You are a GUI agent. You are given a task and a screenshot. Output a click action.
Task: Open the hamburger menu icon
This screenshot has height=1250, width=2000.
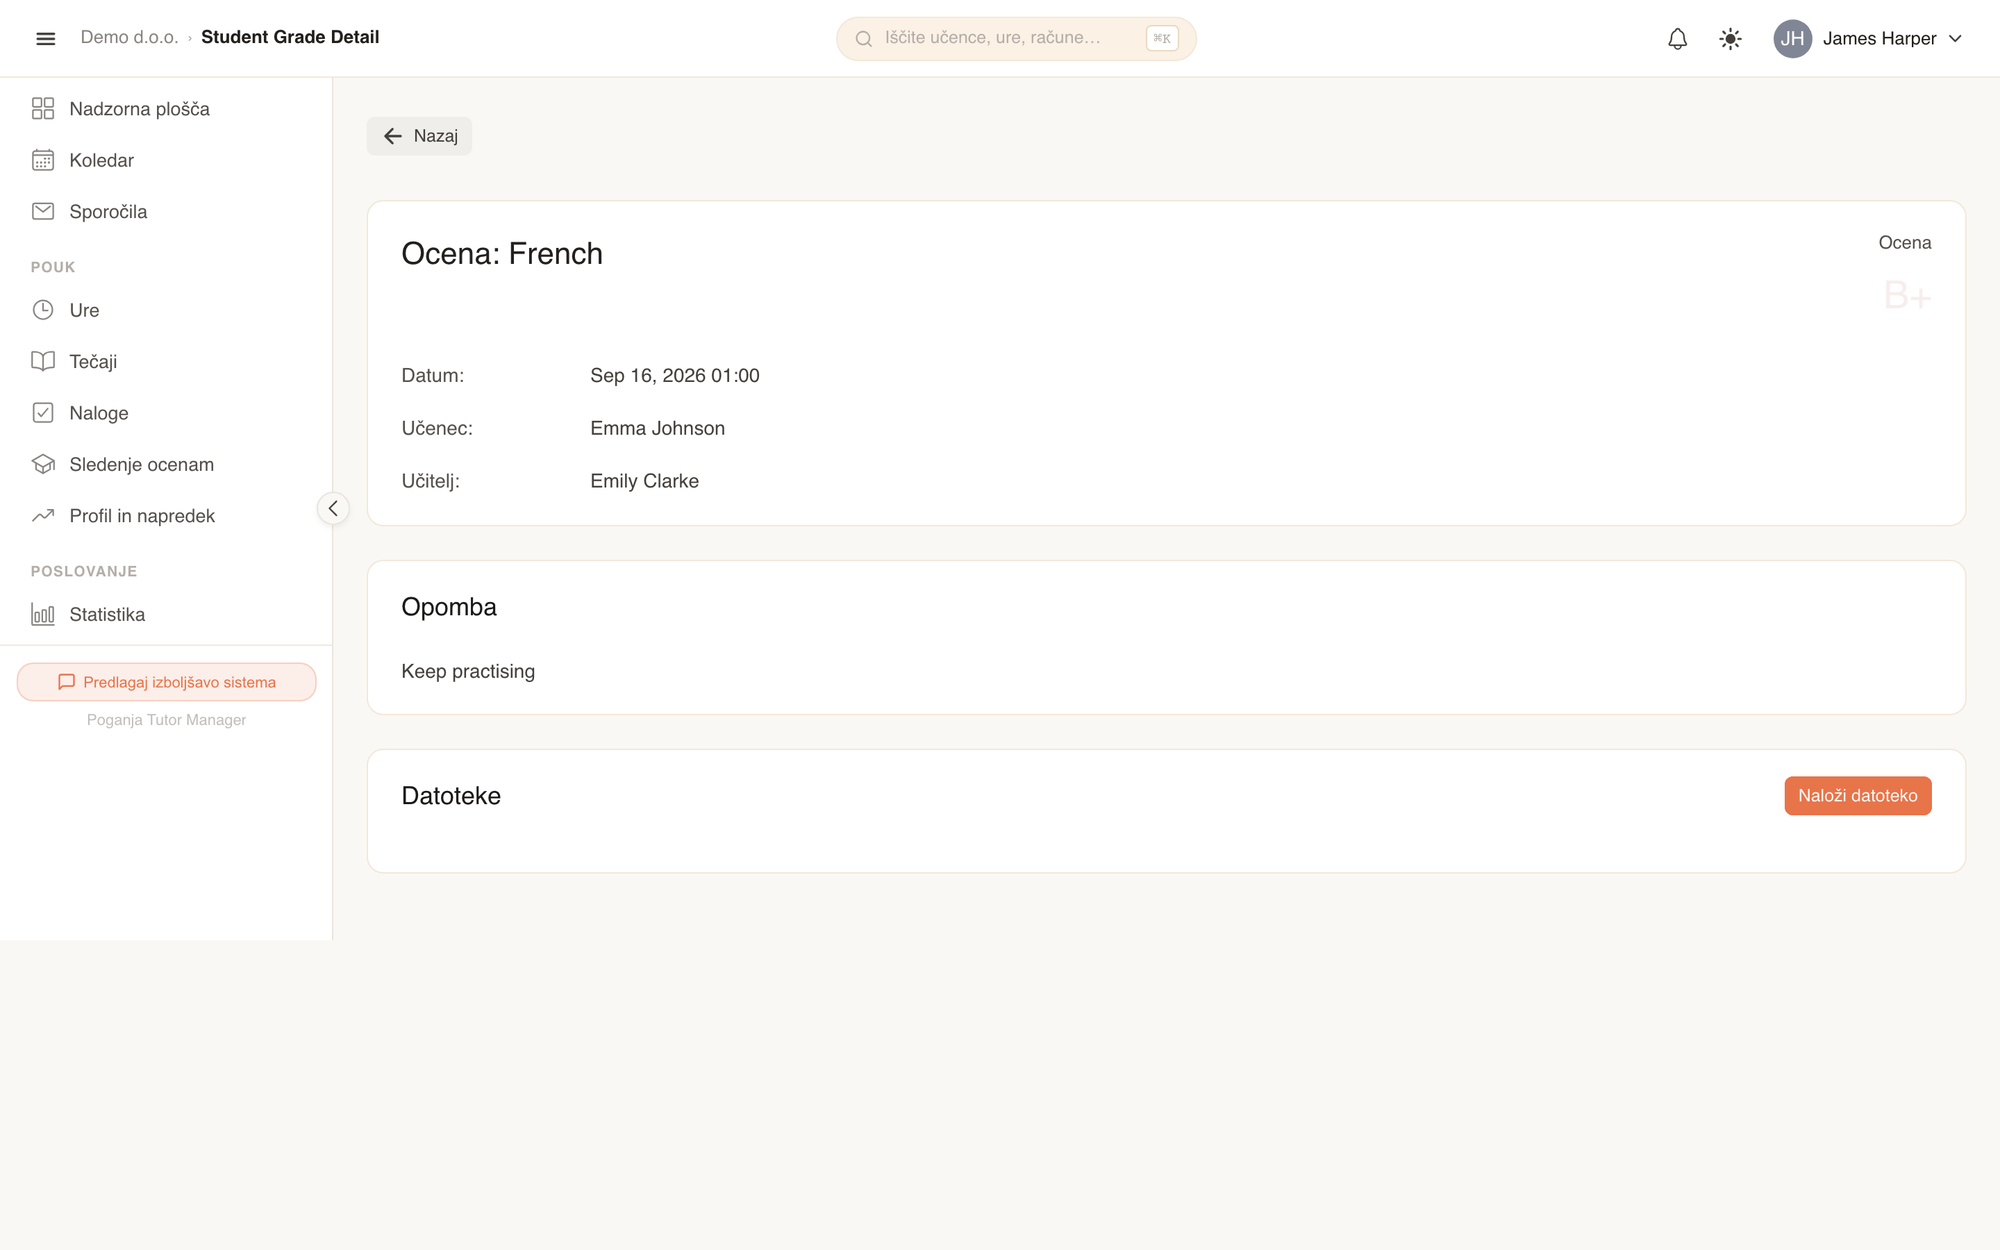pyautogui.click(x=45, y=38)
